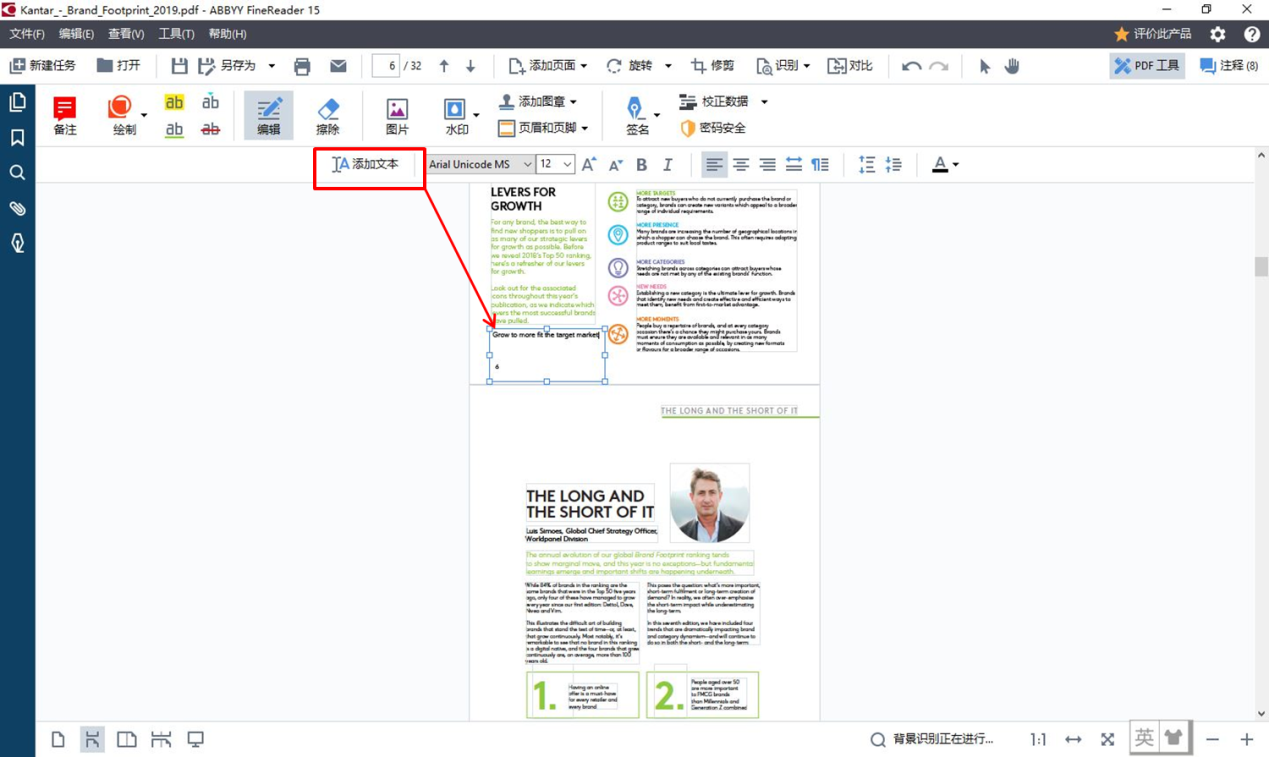Select the Insert text markup tool
Screen dimensions: 1269x757
pos(210,102)
